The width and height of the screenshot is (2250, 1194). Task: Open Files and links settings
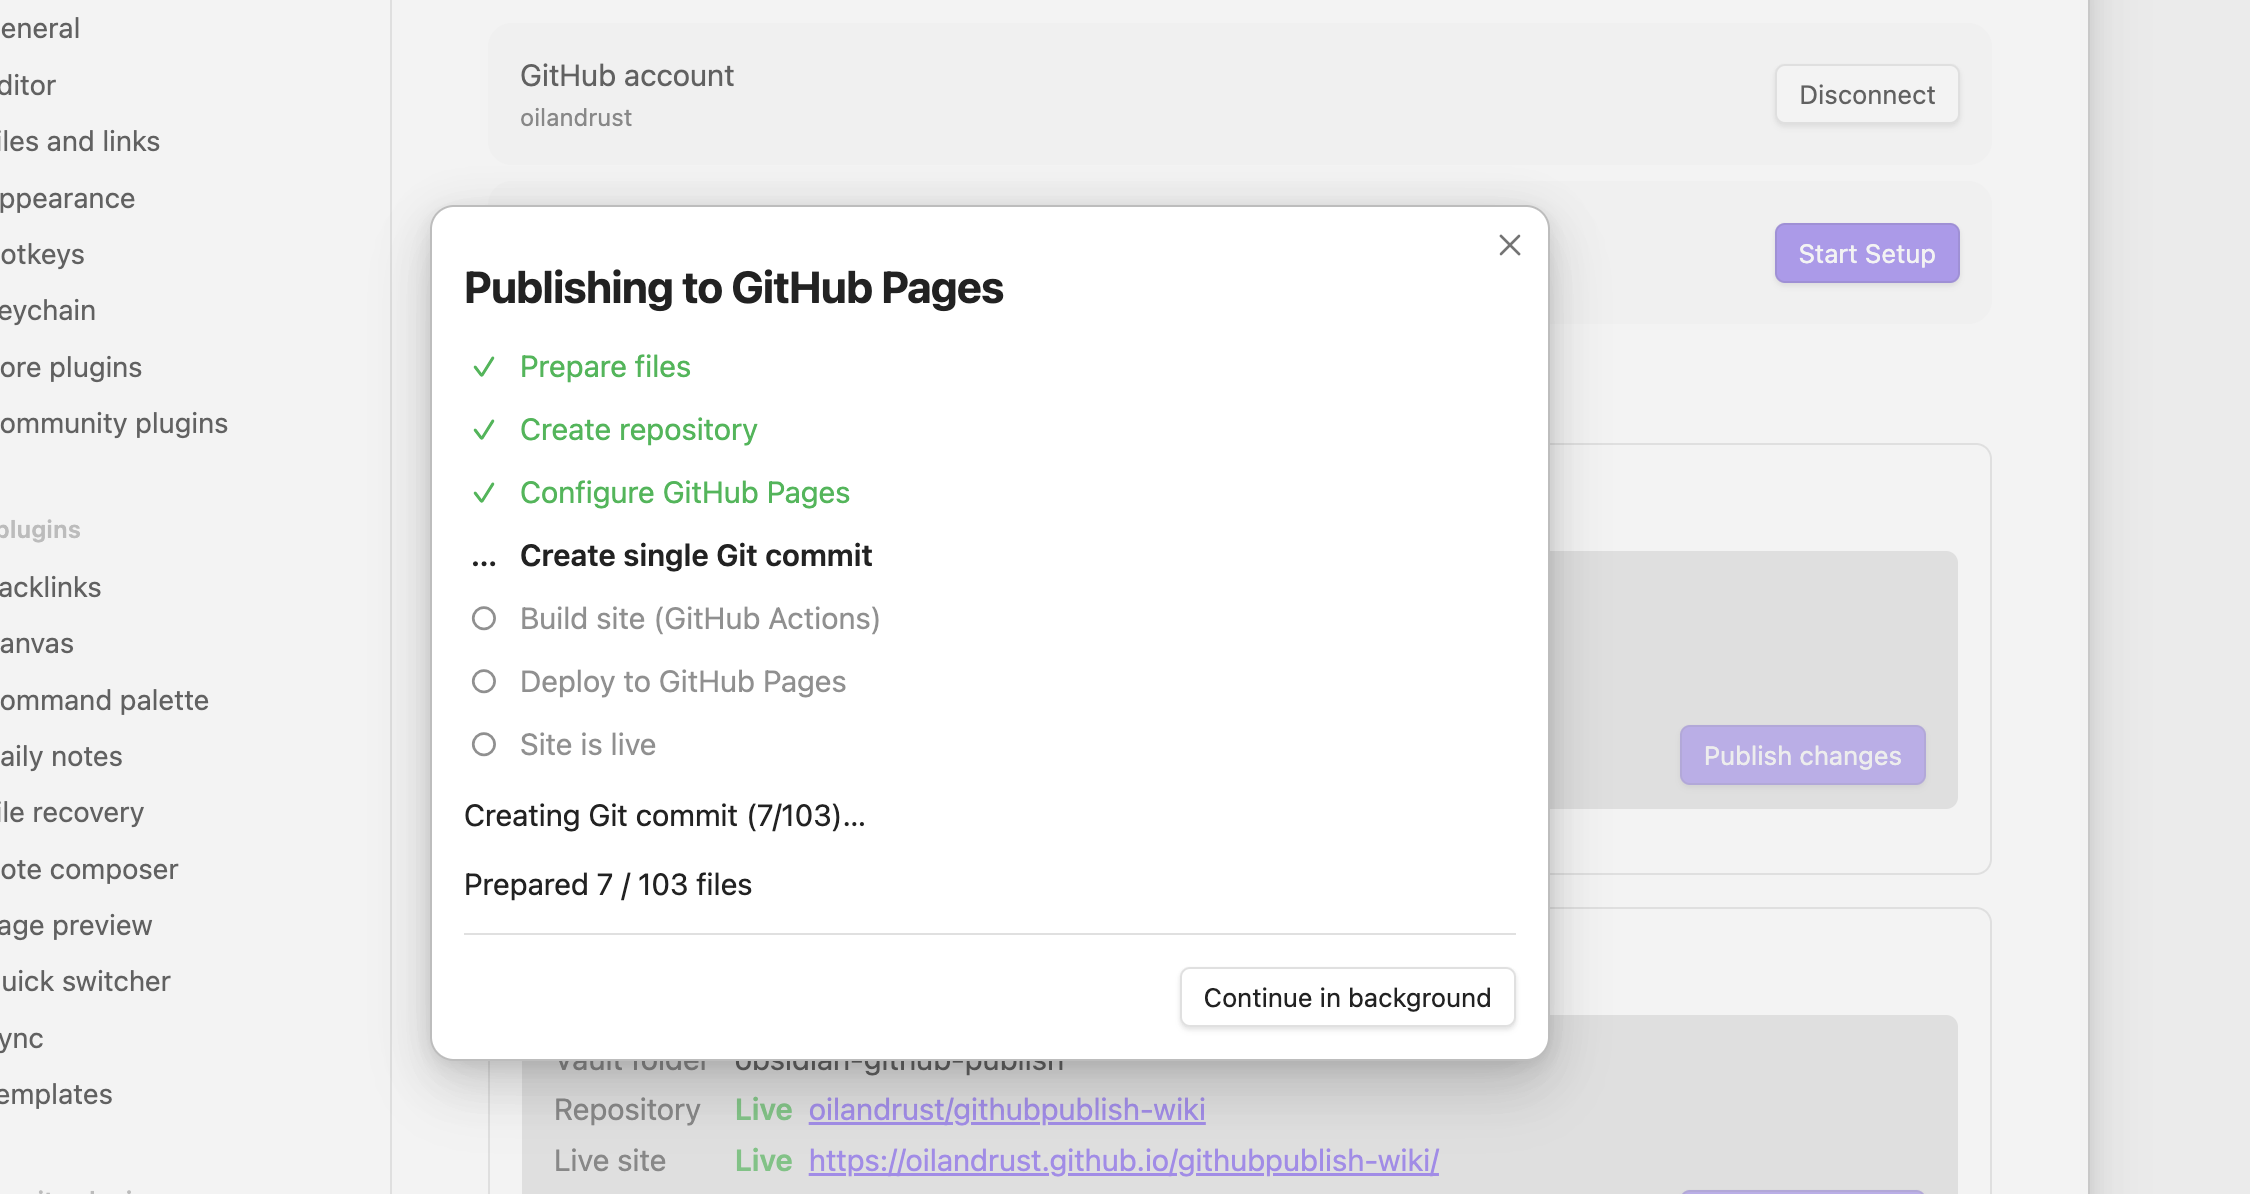(x=79, y=141)
